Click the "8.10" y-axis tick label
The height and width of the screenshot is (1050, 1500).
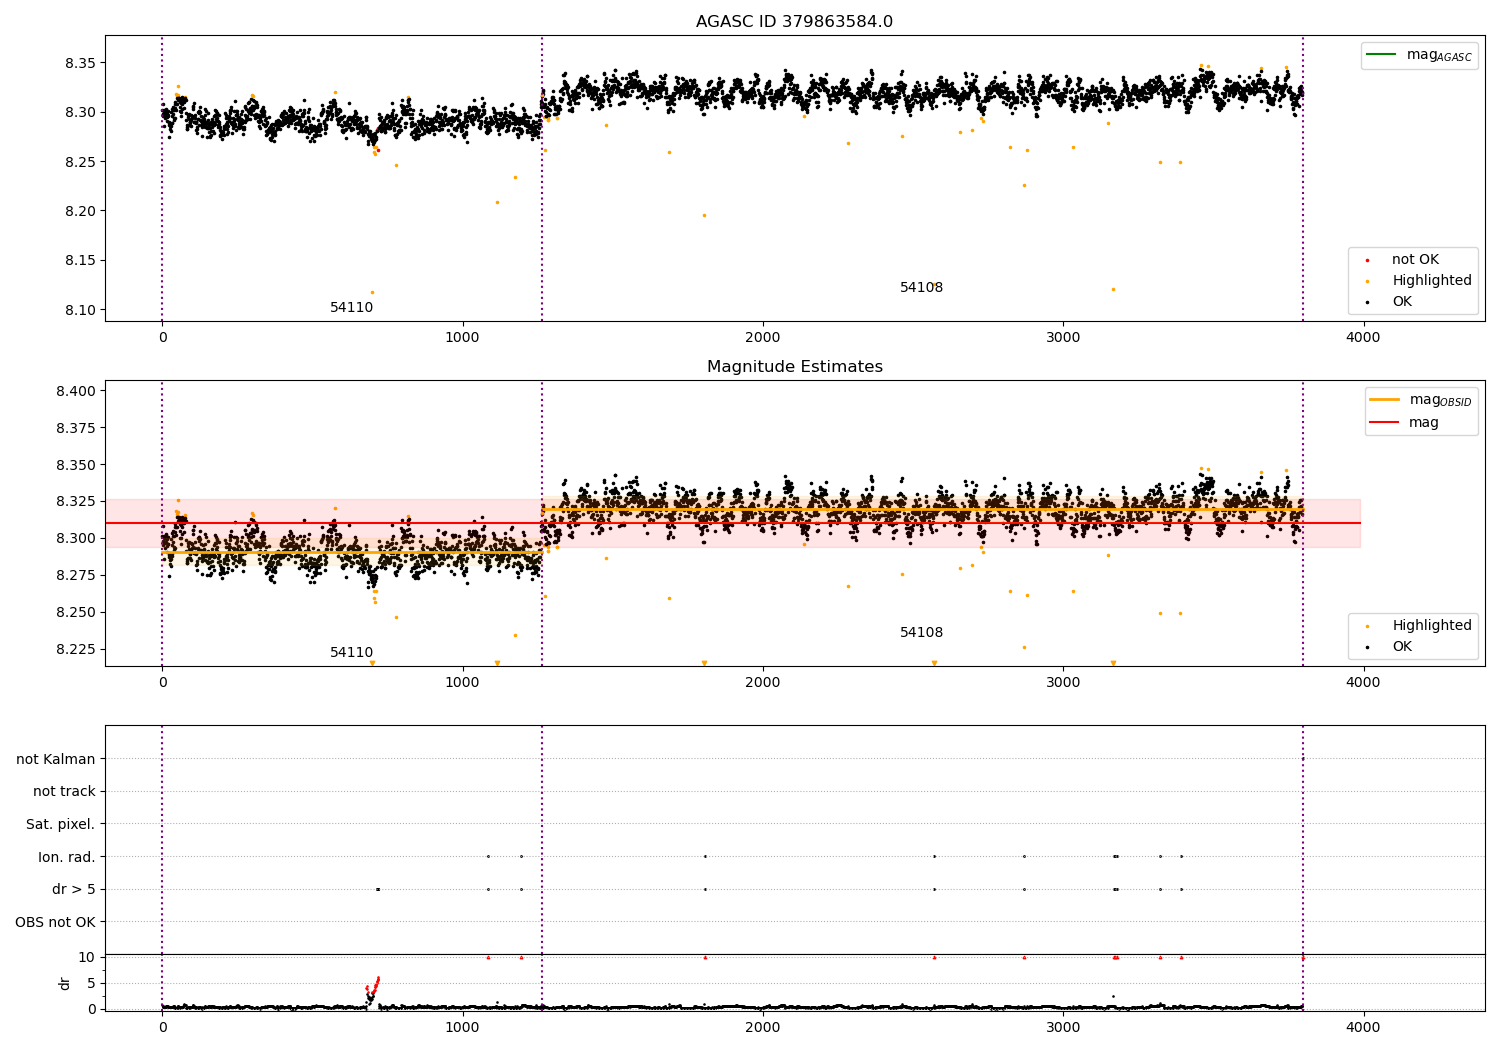pos(80,310)
